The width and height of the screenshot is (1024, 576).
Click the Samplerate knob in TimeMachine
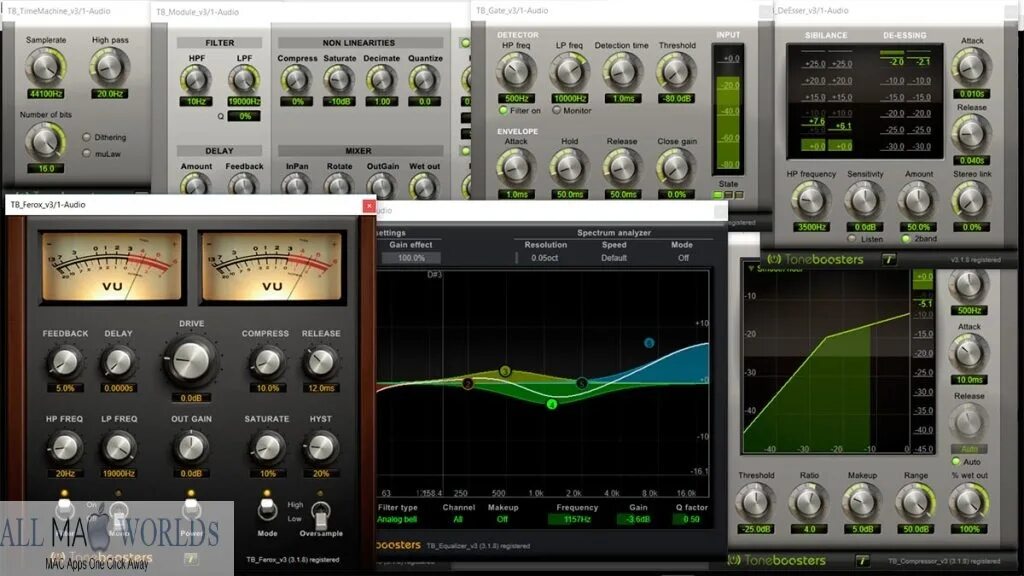tap(45, 67)
